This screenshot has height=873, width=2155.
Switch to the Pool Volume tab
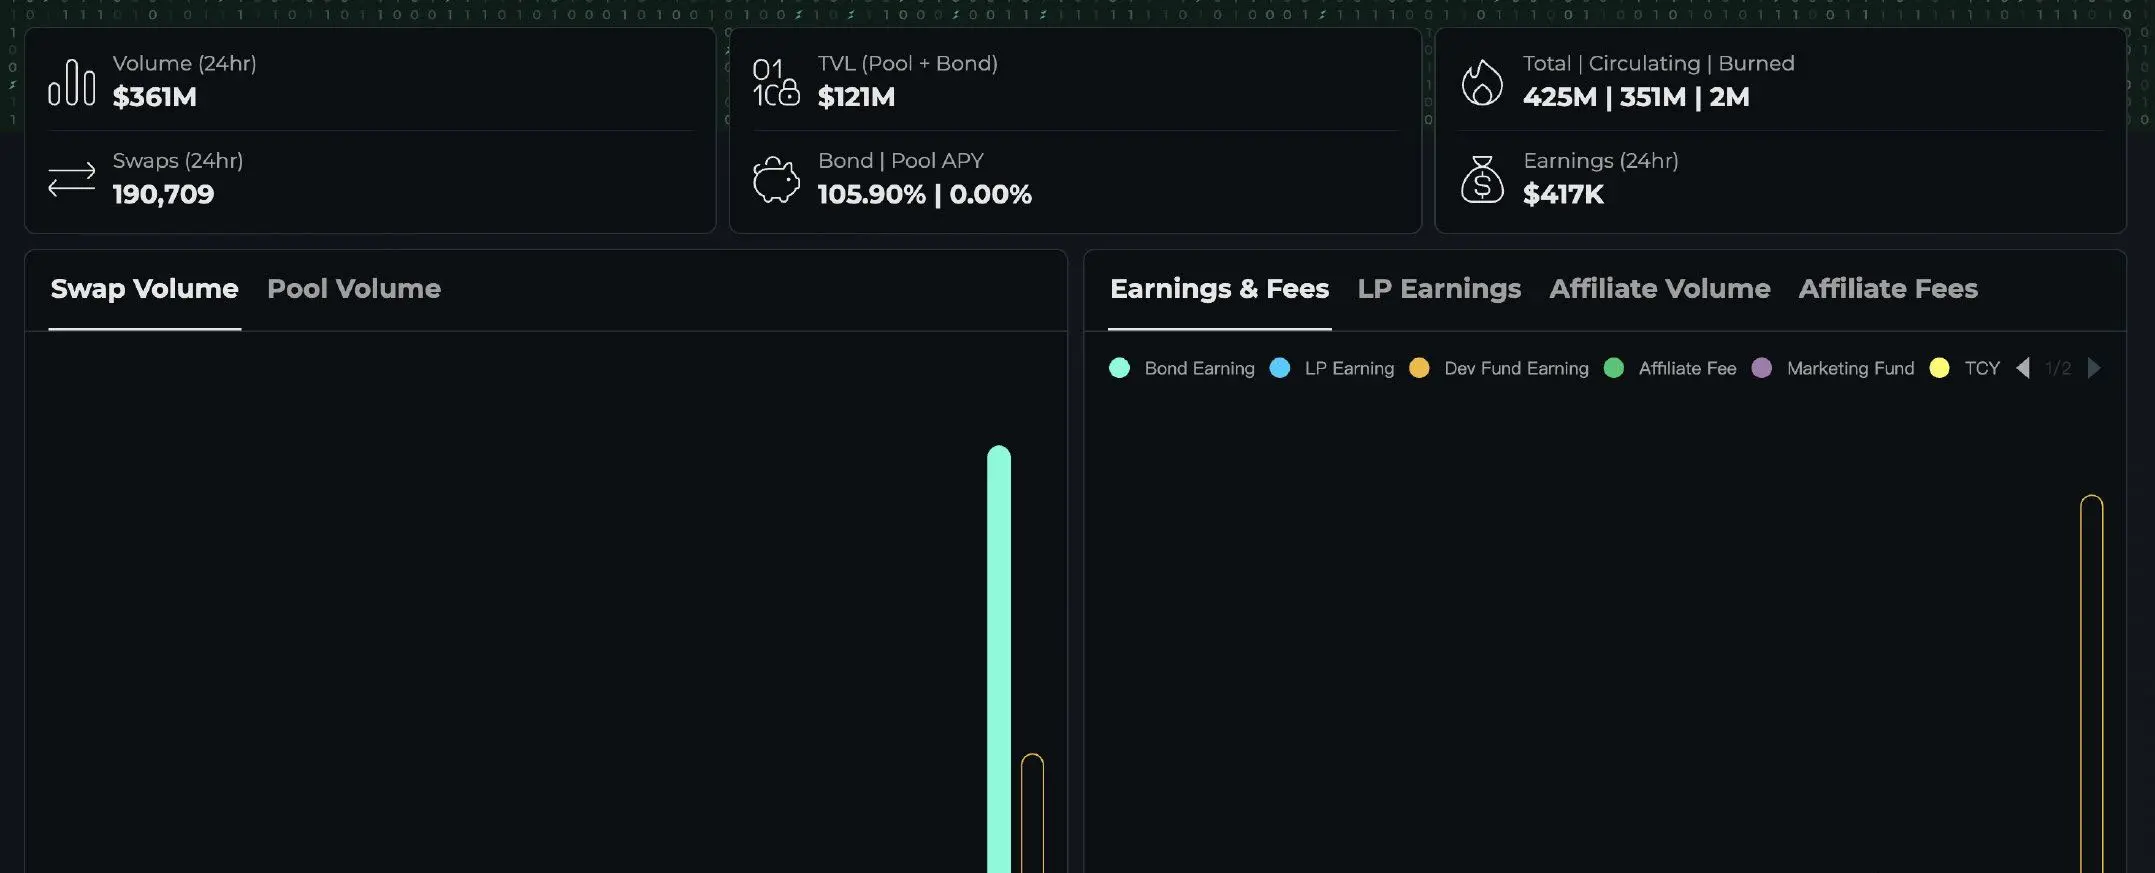[x=354, y=289]
